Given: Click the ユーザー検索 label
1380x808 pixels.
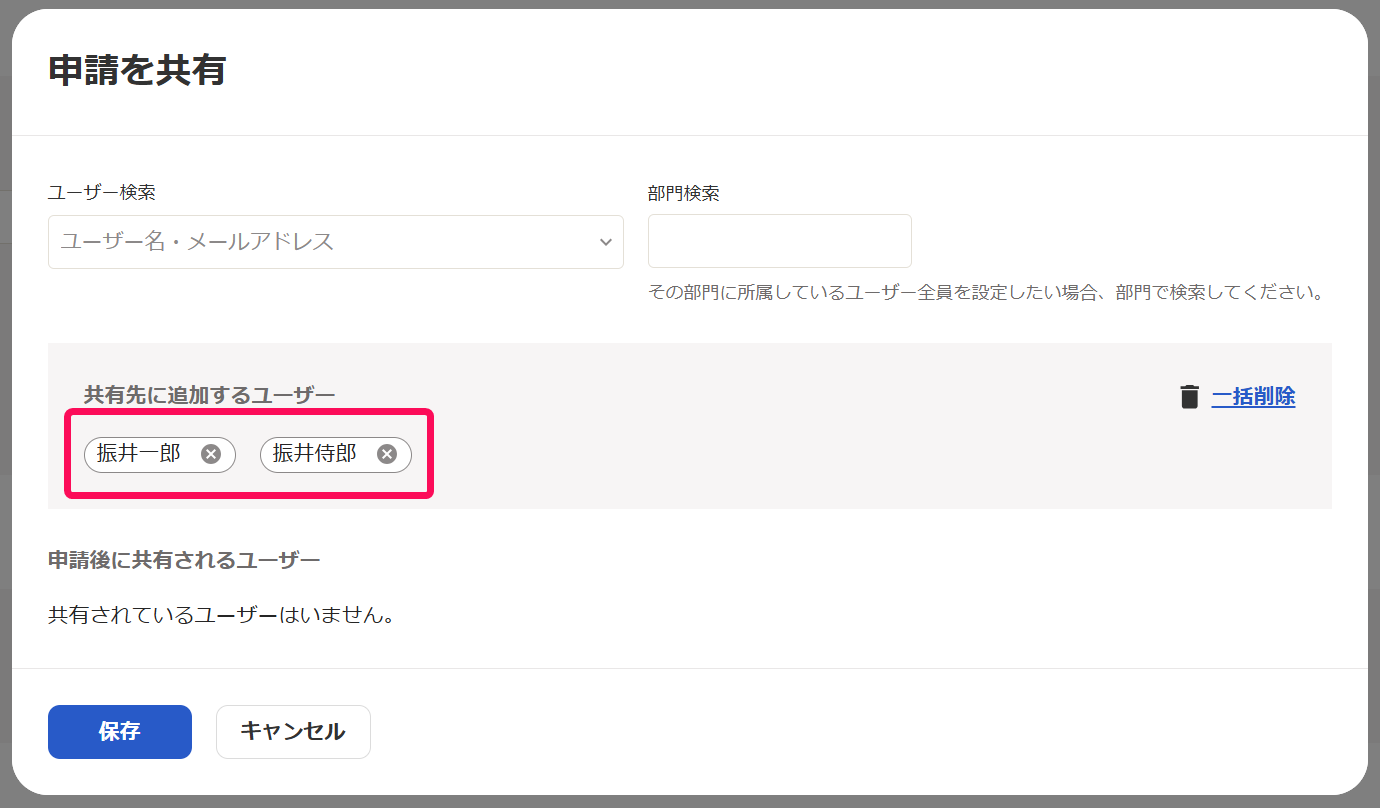Looking at the screenshot, I should tap(102, 192).
